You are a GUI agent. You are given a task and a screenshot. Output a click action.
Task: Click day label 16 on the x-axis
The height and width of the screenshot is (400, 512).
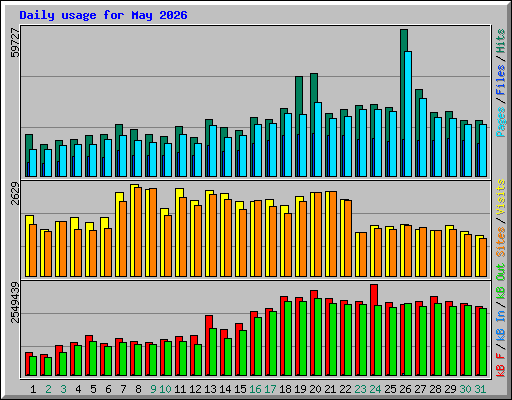point(255,389)
